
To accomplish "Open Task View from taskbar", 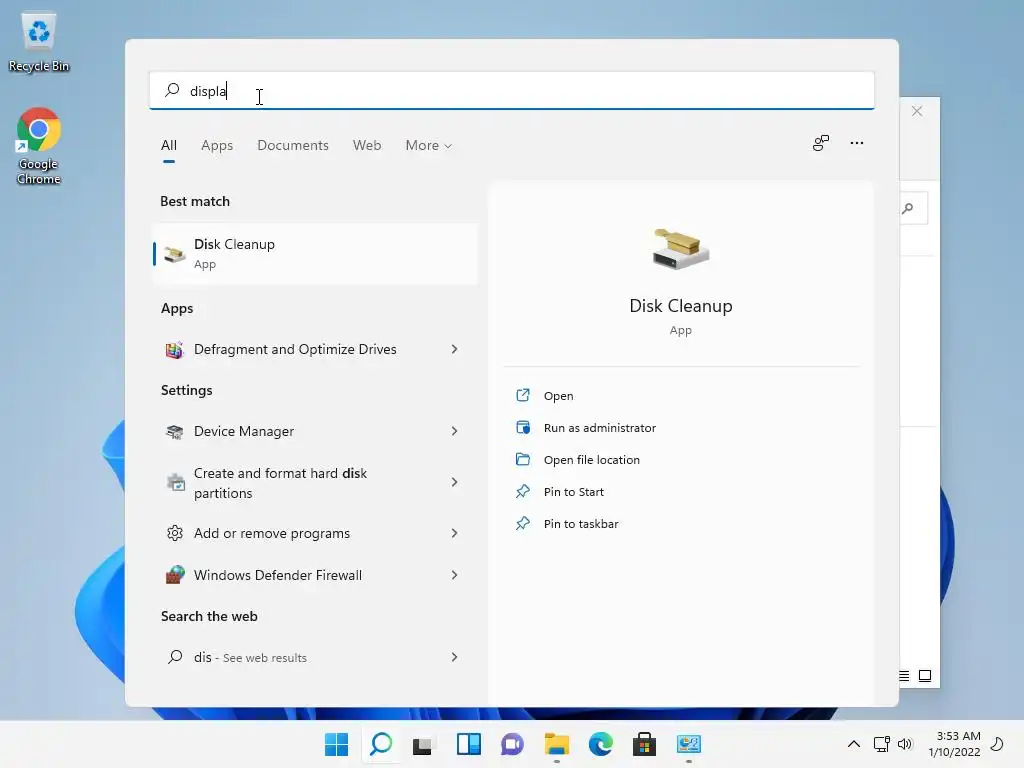I will [x=423, y=745].
